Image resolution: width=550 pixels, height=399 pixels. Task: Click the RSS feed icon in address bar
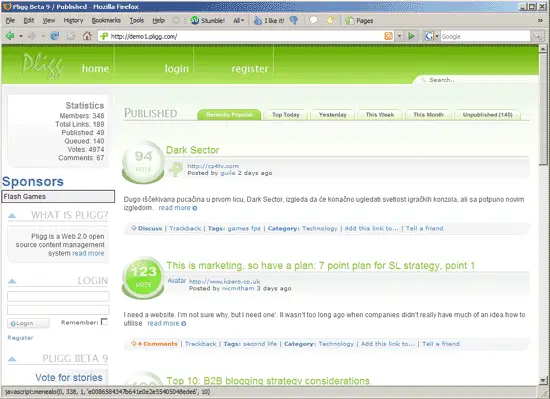click(x=388, y=36)
